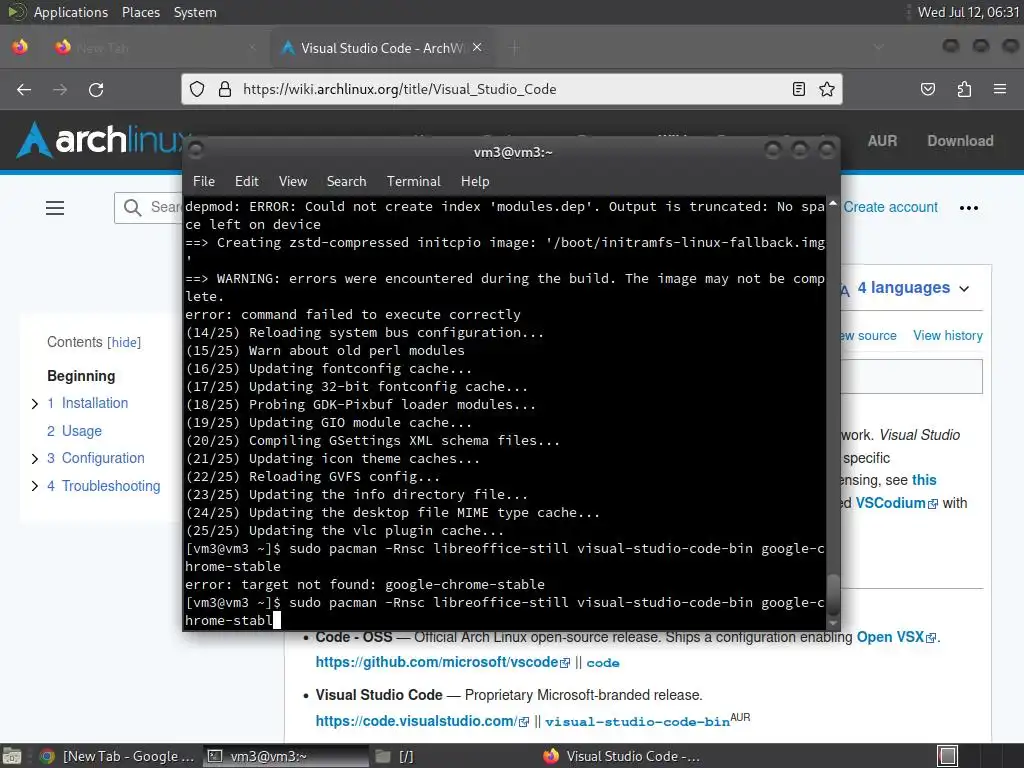Viewport: 1024px width, 768px height.
Task: Click the browser forward arrow
Action: [x=60, y=89]
